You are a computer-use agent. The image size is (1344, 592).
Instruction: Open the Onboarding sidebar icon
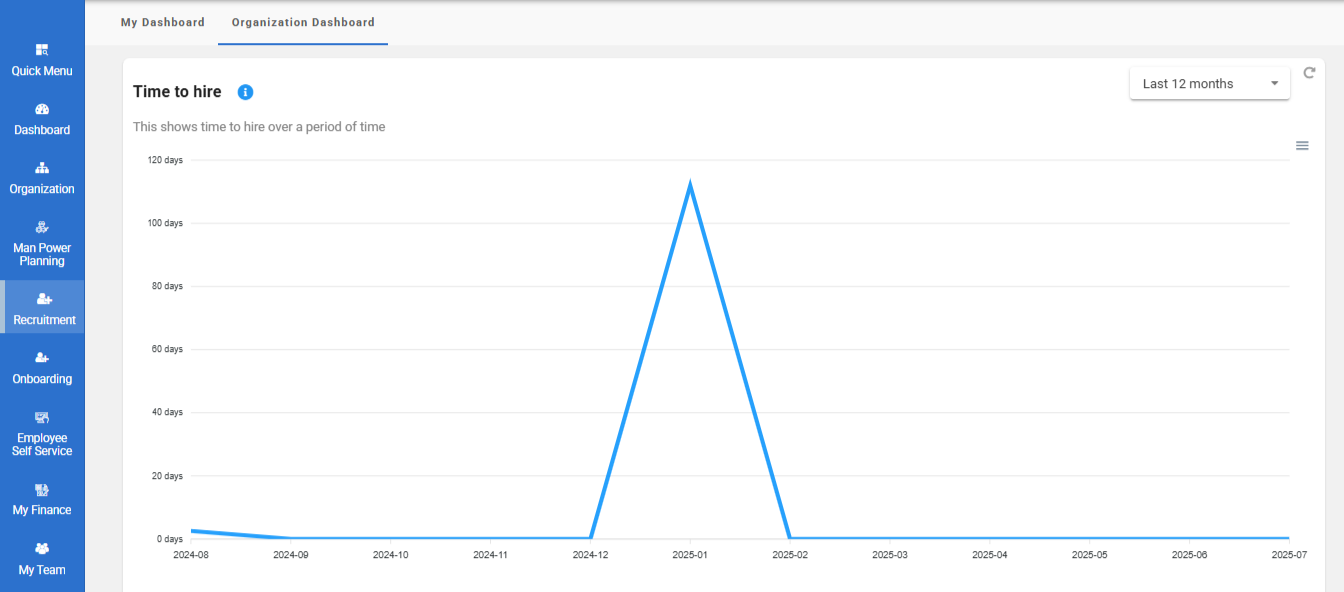[x=42, y=357]
